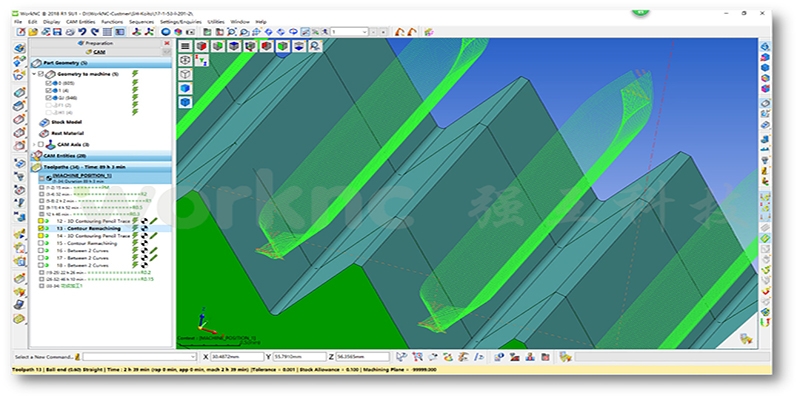Image resolution: width=800 pixels, height=400 pixels.
Task: Click the open folder icon in the toolbar
Action: (33, 32)
